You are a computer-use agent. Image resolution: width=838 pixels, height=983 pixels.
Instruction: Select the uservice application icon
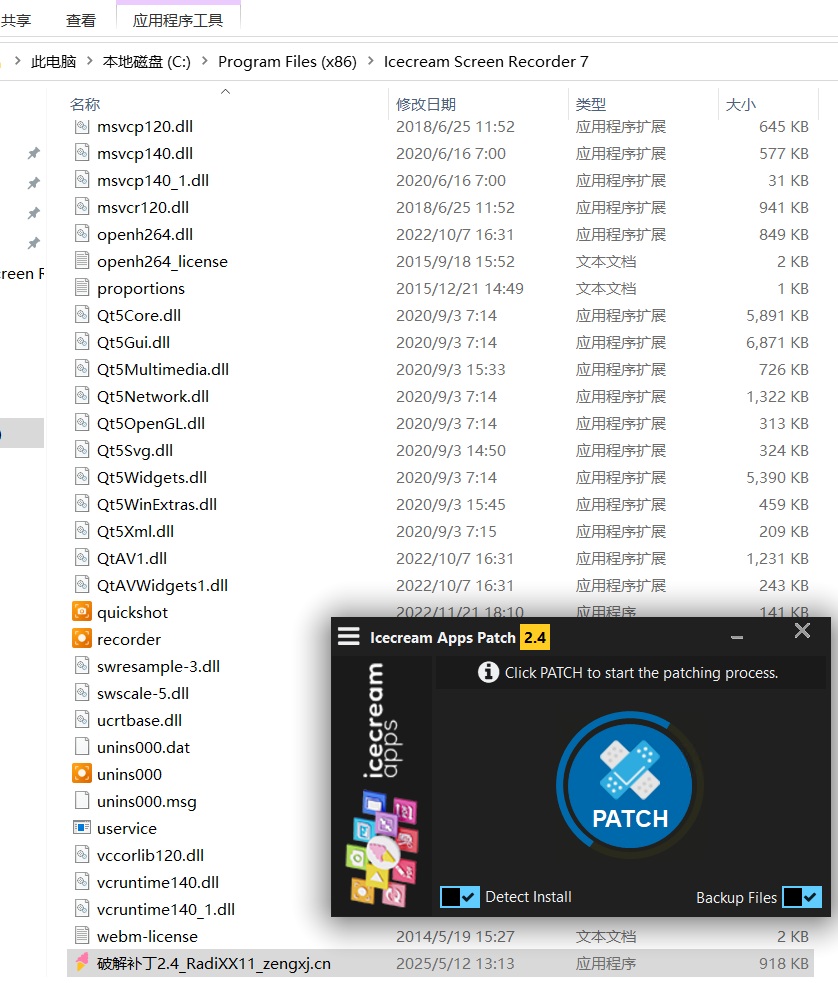[81, 828]
